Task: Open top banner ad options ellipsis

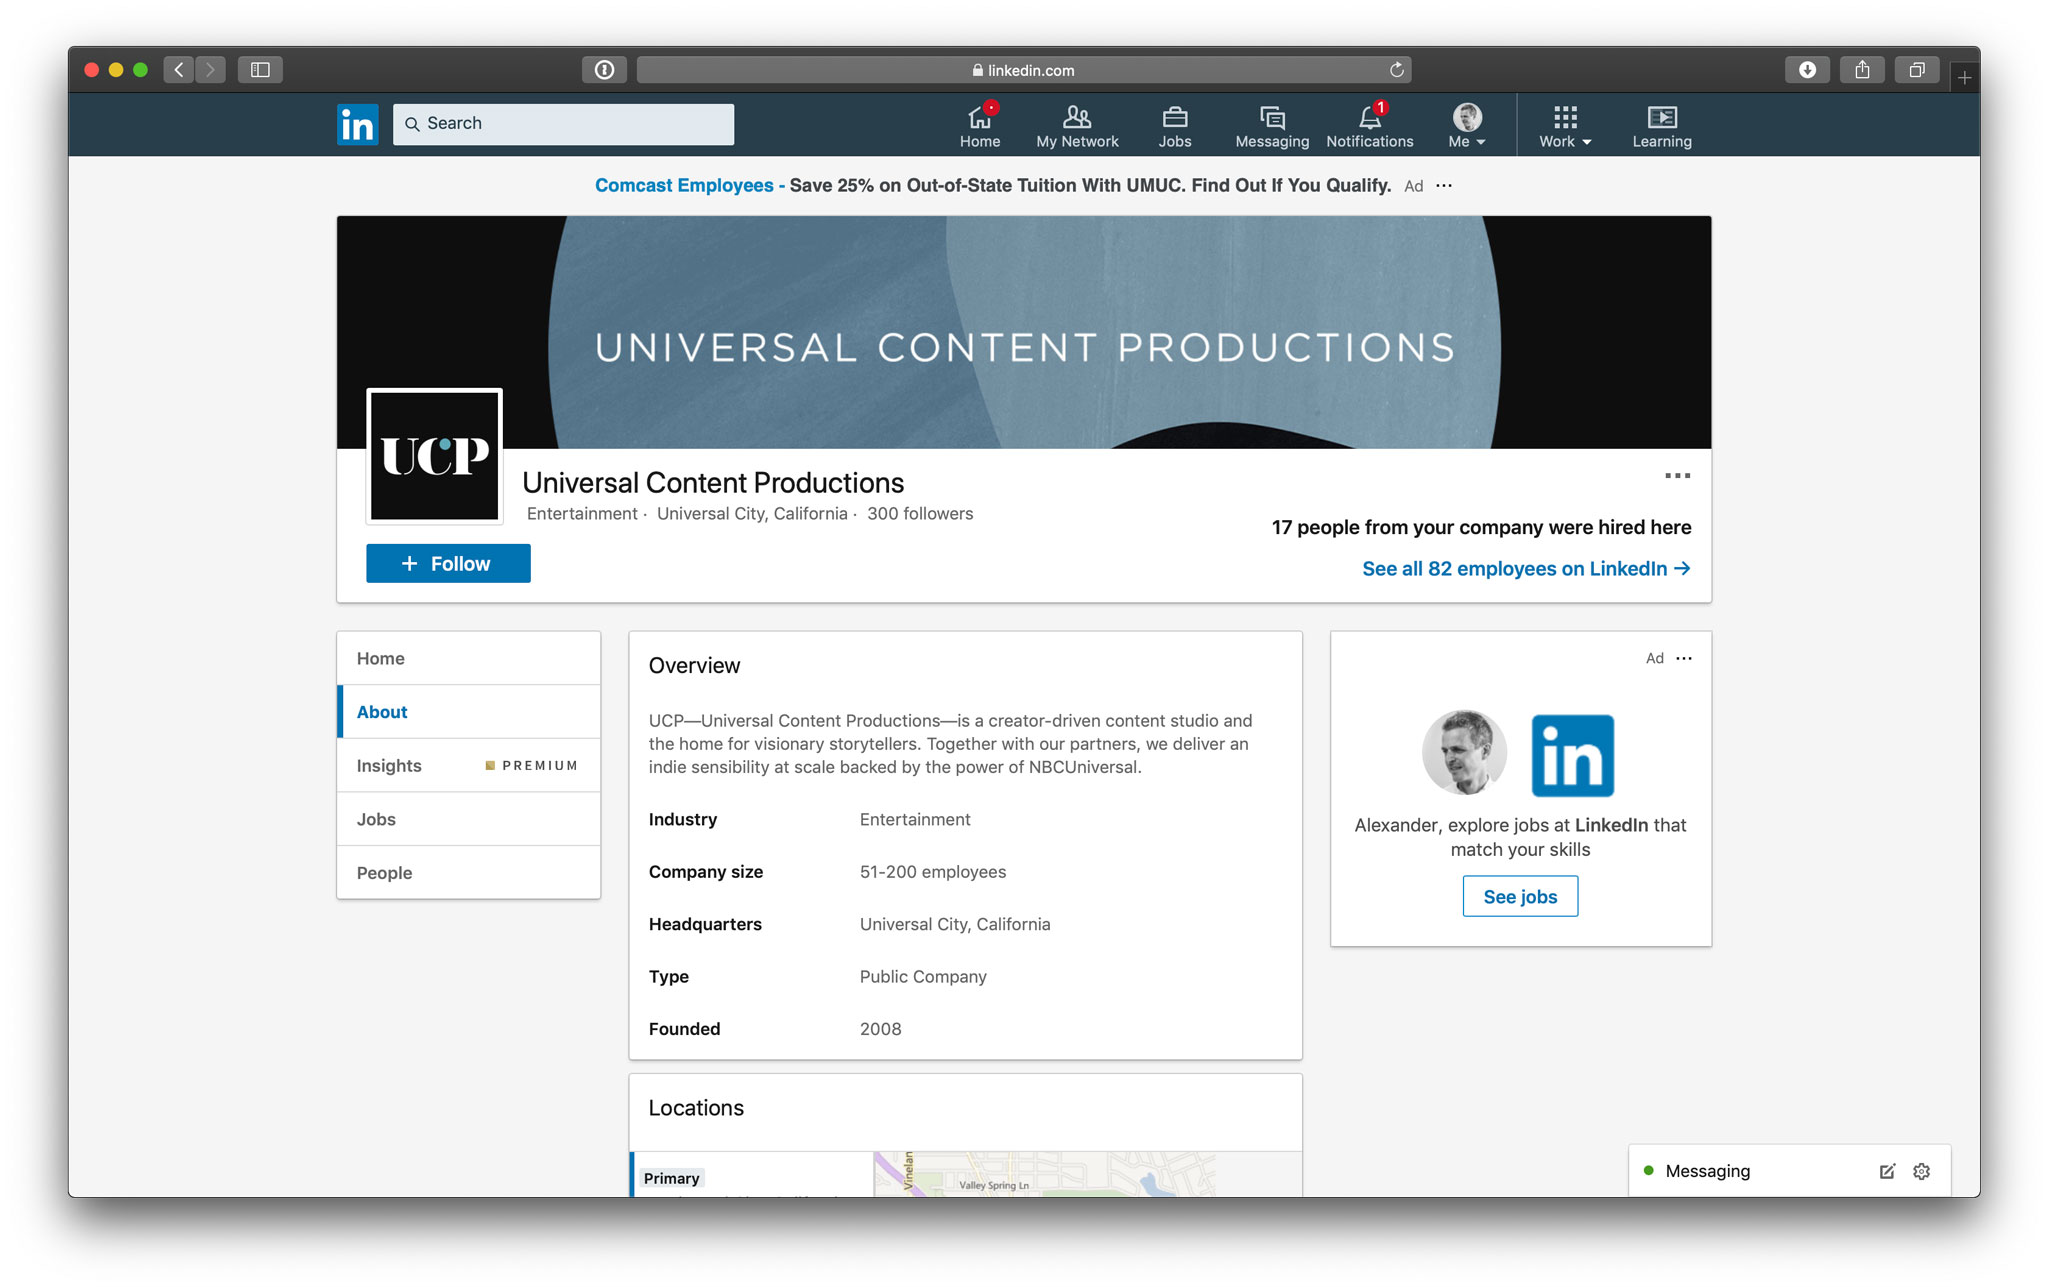Action: [1443, 185]
